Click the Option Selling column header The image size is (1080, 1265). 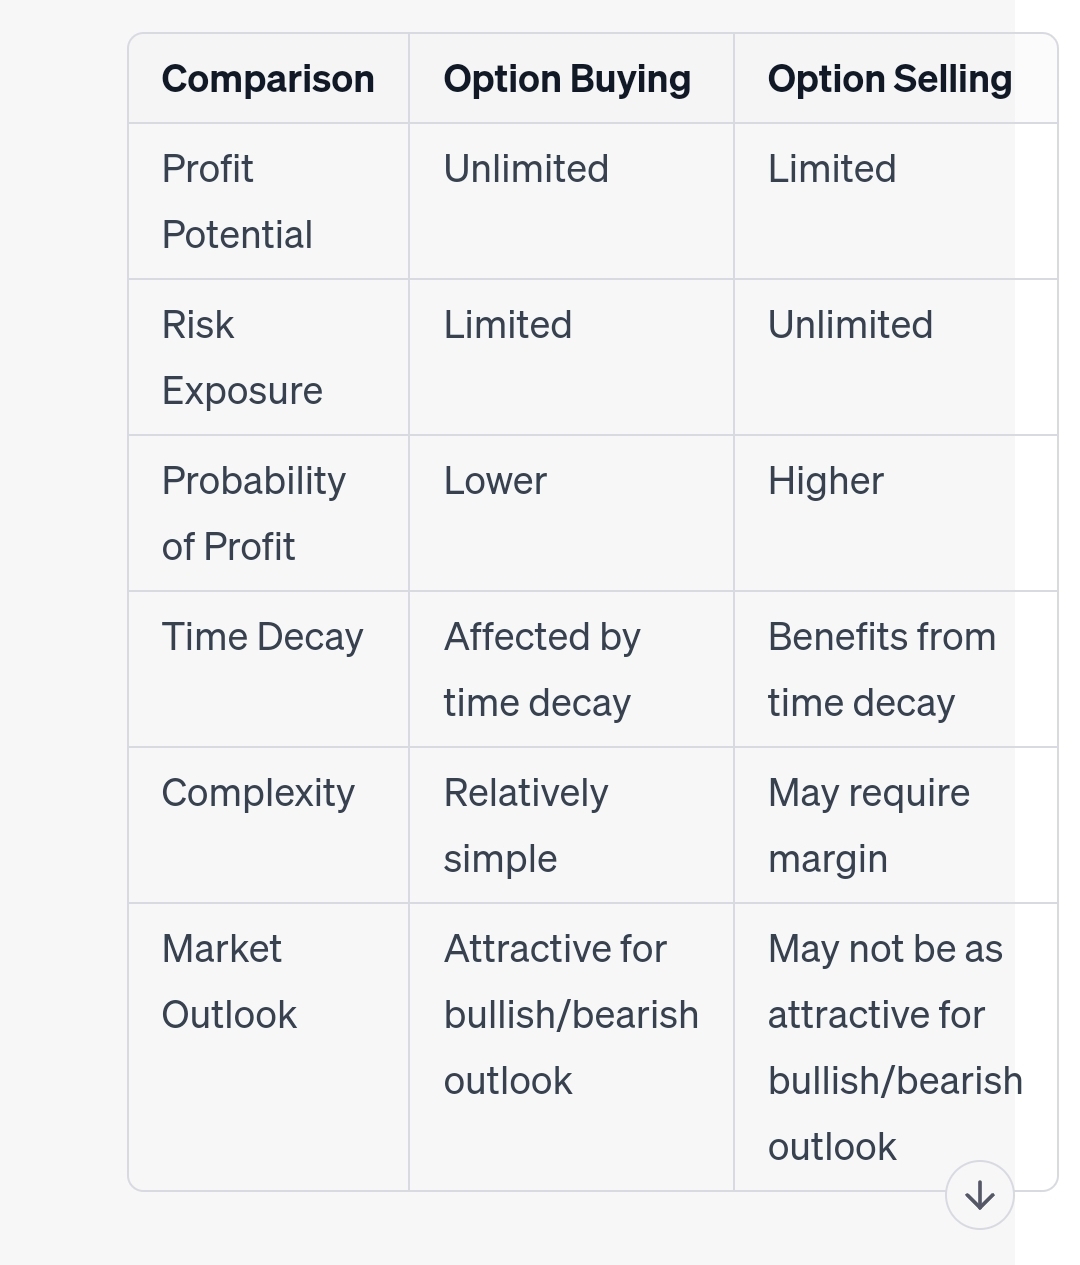(x=889, y=79)
